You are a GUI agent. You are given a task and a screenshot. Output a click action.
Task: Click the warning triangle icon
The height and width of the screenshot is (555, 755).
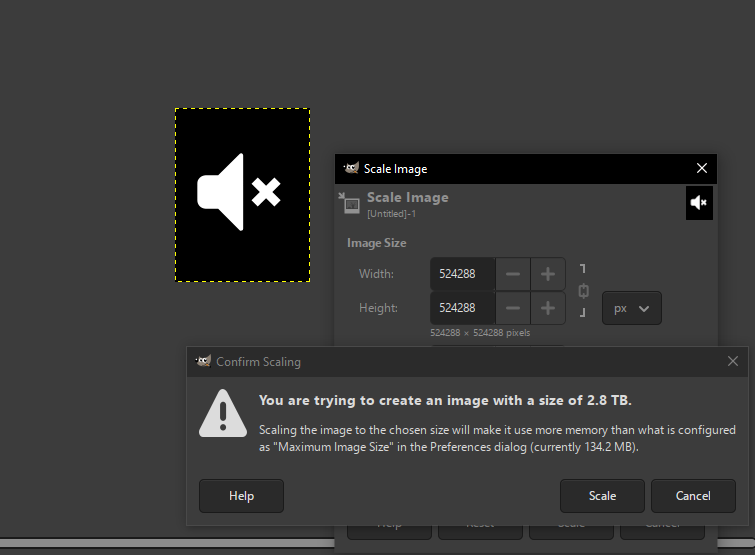(223, 414)
